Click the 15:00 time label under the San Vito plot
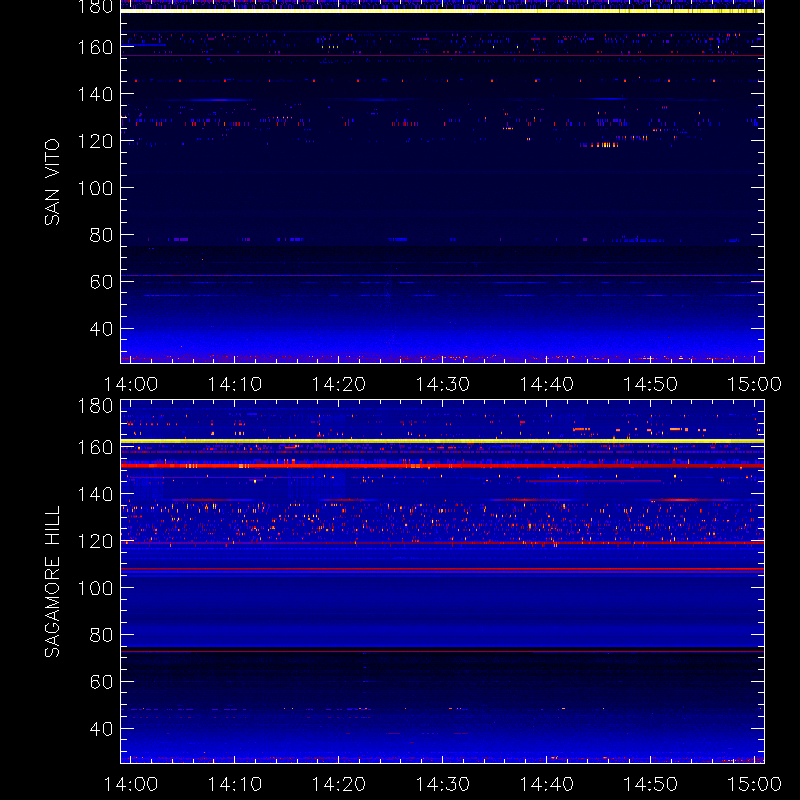Viewport: 800px width, 800px height. [755, 384]
